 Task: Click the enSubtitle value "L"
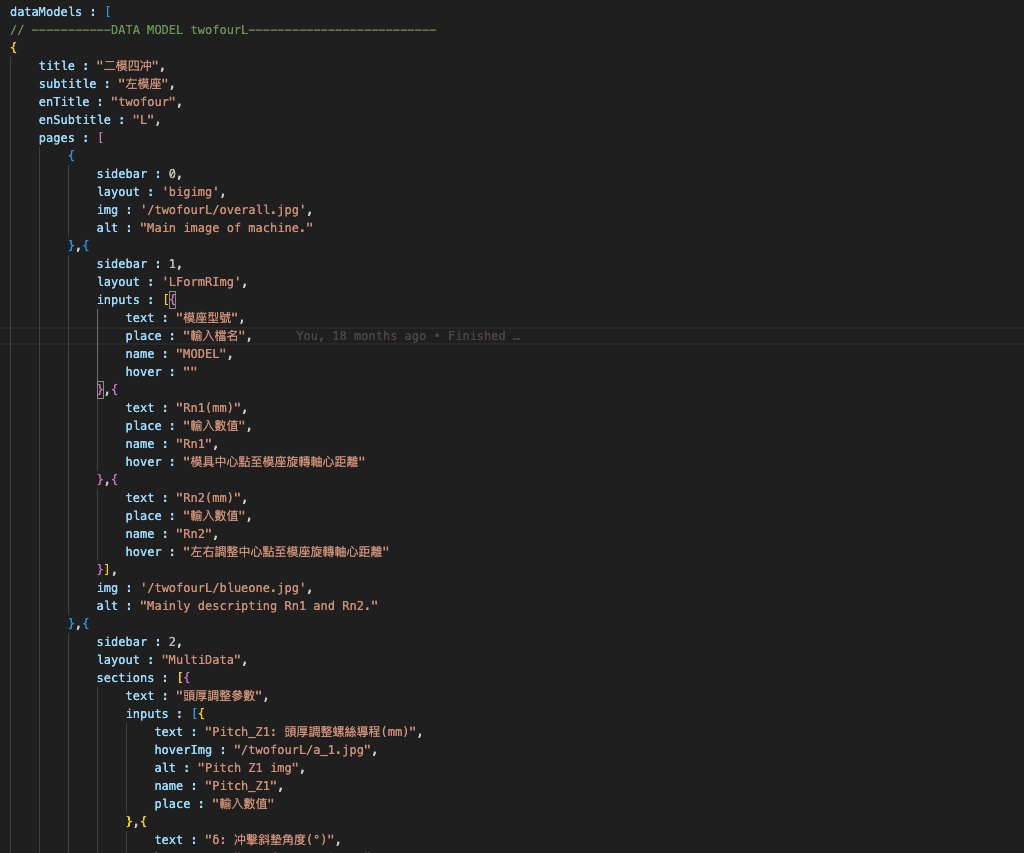pos(144,120)
